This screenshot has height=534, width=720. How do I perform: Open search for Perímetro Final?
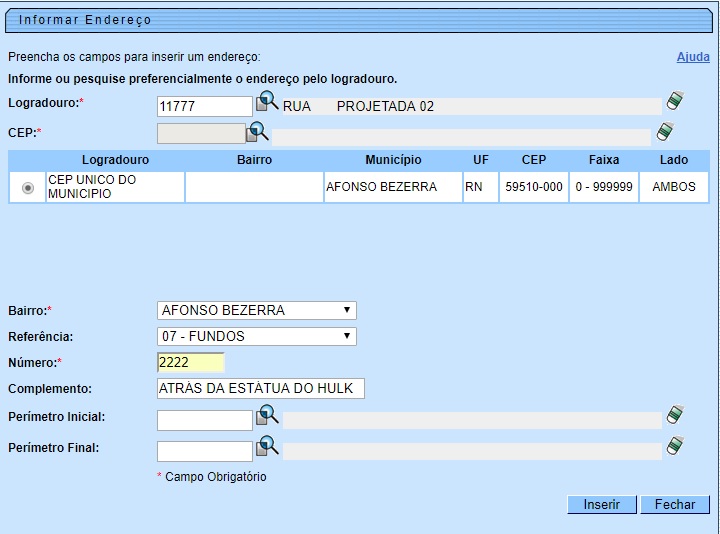click(267, 446)
